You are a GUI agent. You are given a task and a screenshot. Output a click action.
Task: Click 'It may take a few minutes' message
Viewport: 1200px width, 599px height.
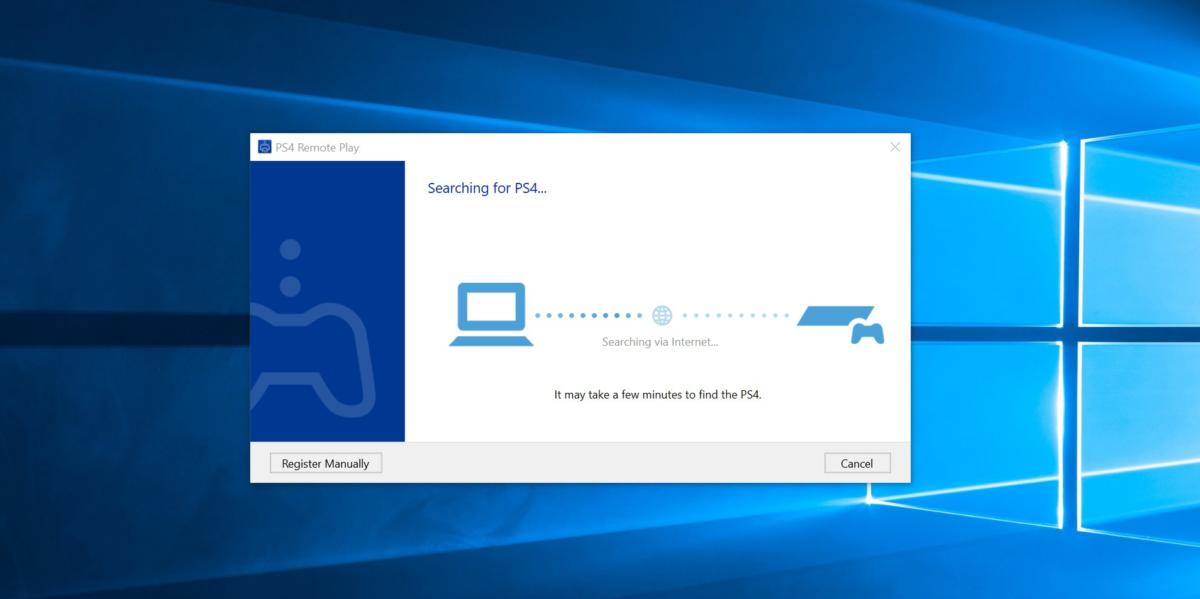[658, 394]
